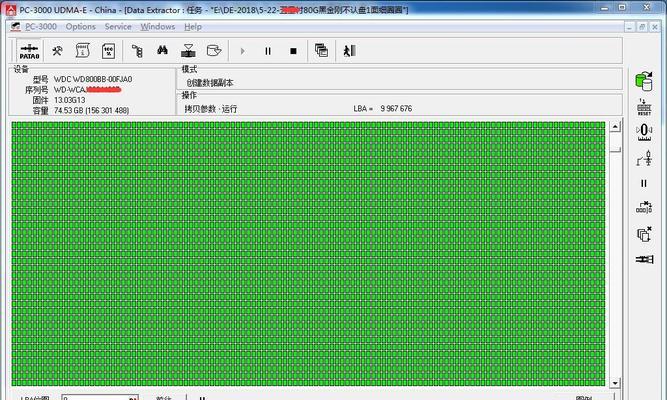
Task: Close the inner Data Extractor child window
Action: (x=655, y=27)
